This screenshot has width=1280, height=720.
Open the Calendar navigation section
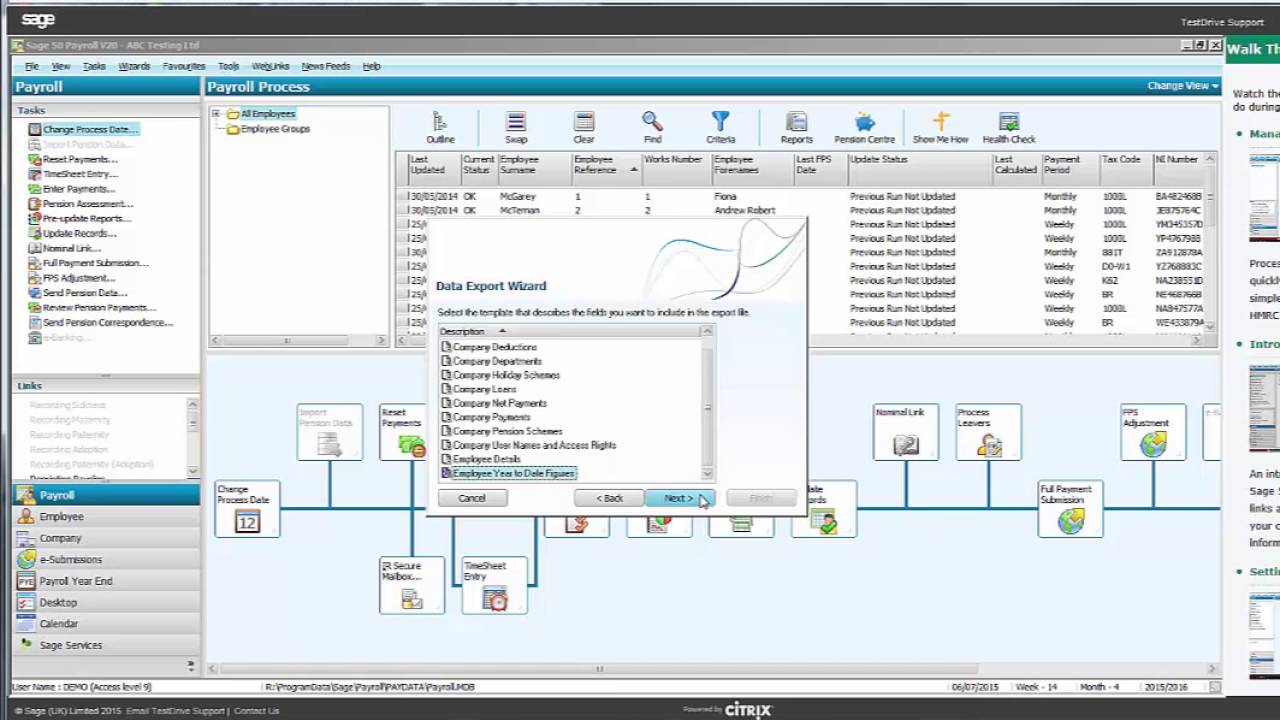click(x=106, y=624)
